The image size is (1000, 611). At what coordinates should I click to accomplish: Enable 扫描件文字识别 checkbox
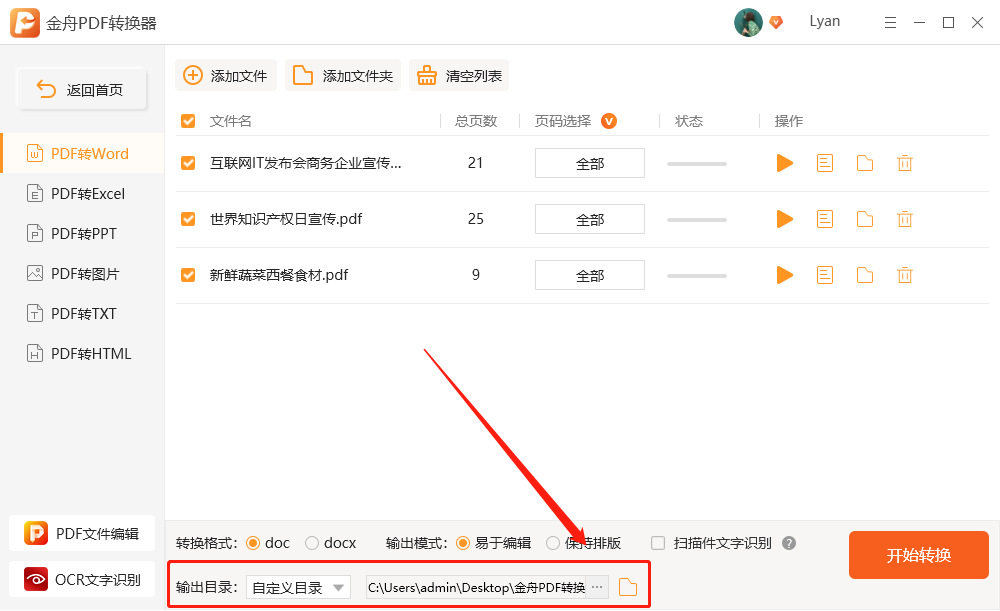pos(658,543)
